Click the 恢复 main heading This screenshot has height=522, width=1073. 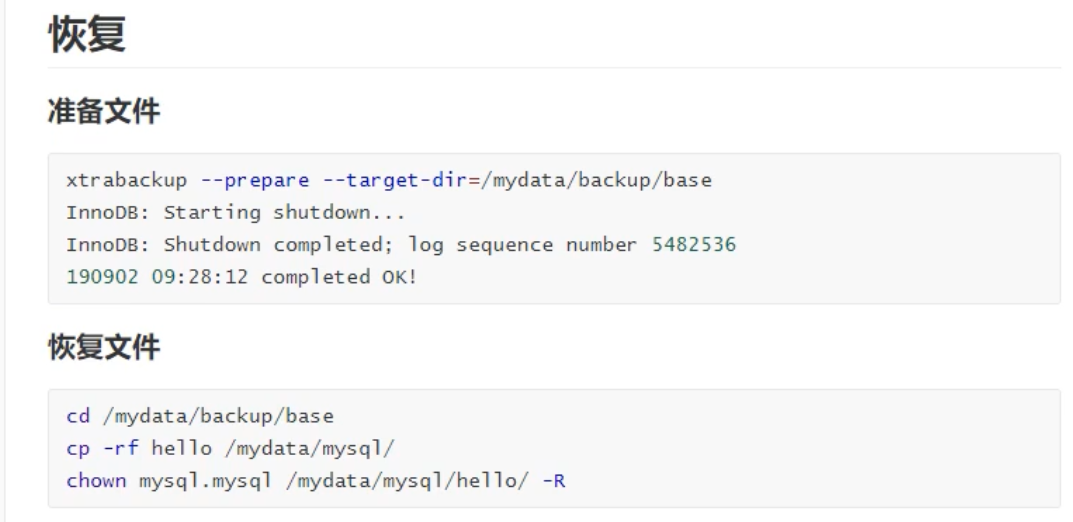[87, 33]
